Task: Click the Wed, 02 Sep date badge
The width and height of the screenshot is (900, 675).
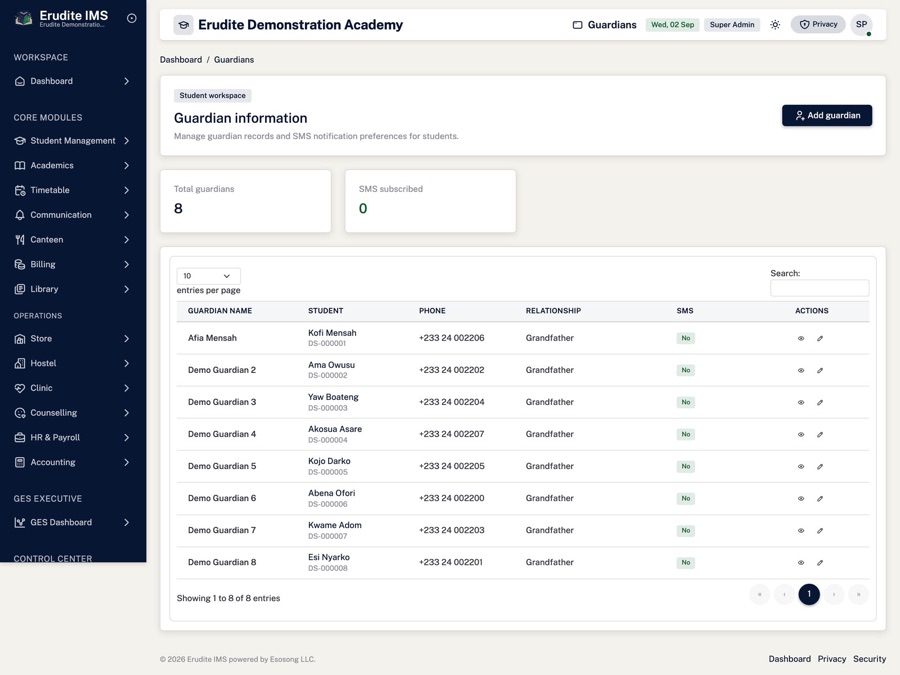Action: coord(673,25)
